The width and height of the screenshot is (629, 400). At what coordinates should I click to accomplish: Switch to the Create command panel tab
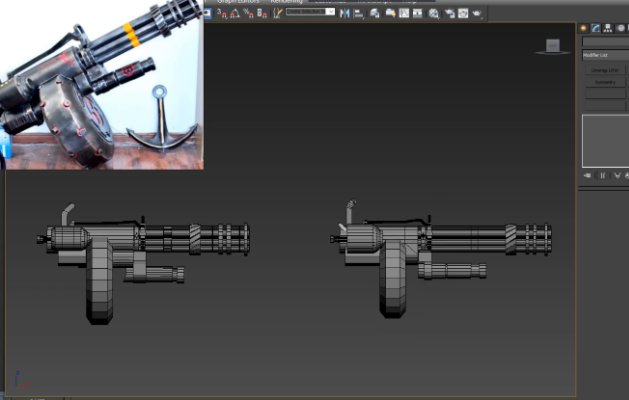coord(583,28)
